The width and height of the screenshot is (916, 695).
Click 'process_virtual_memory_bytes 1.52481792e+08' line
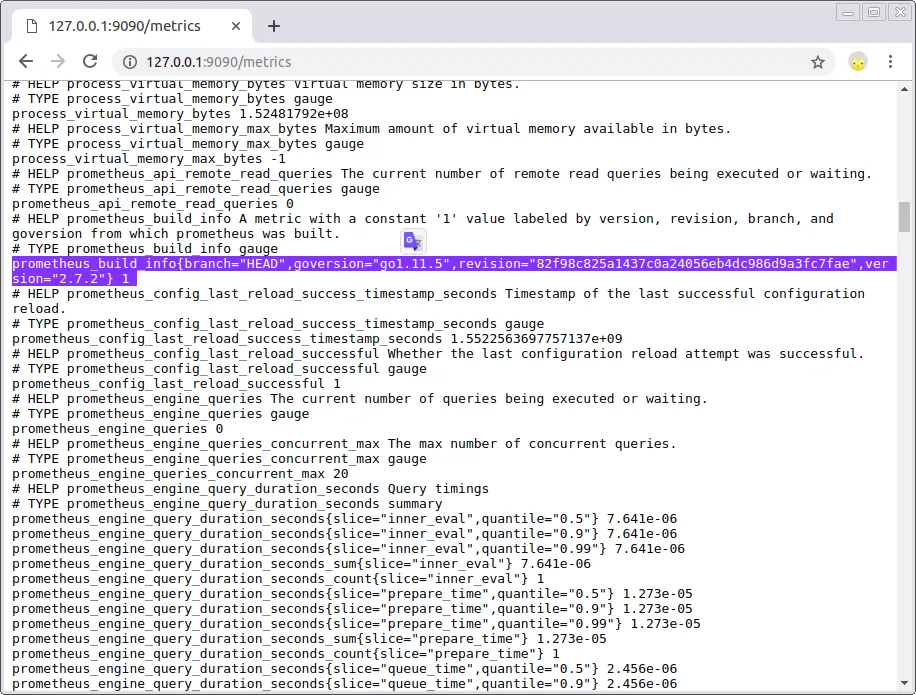point(180,114)
